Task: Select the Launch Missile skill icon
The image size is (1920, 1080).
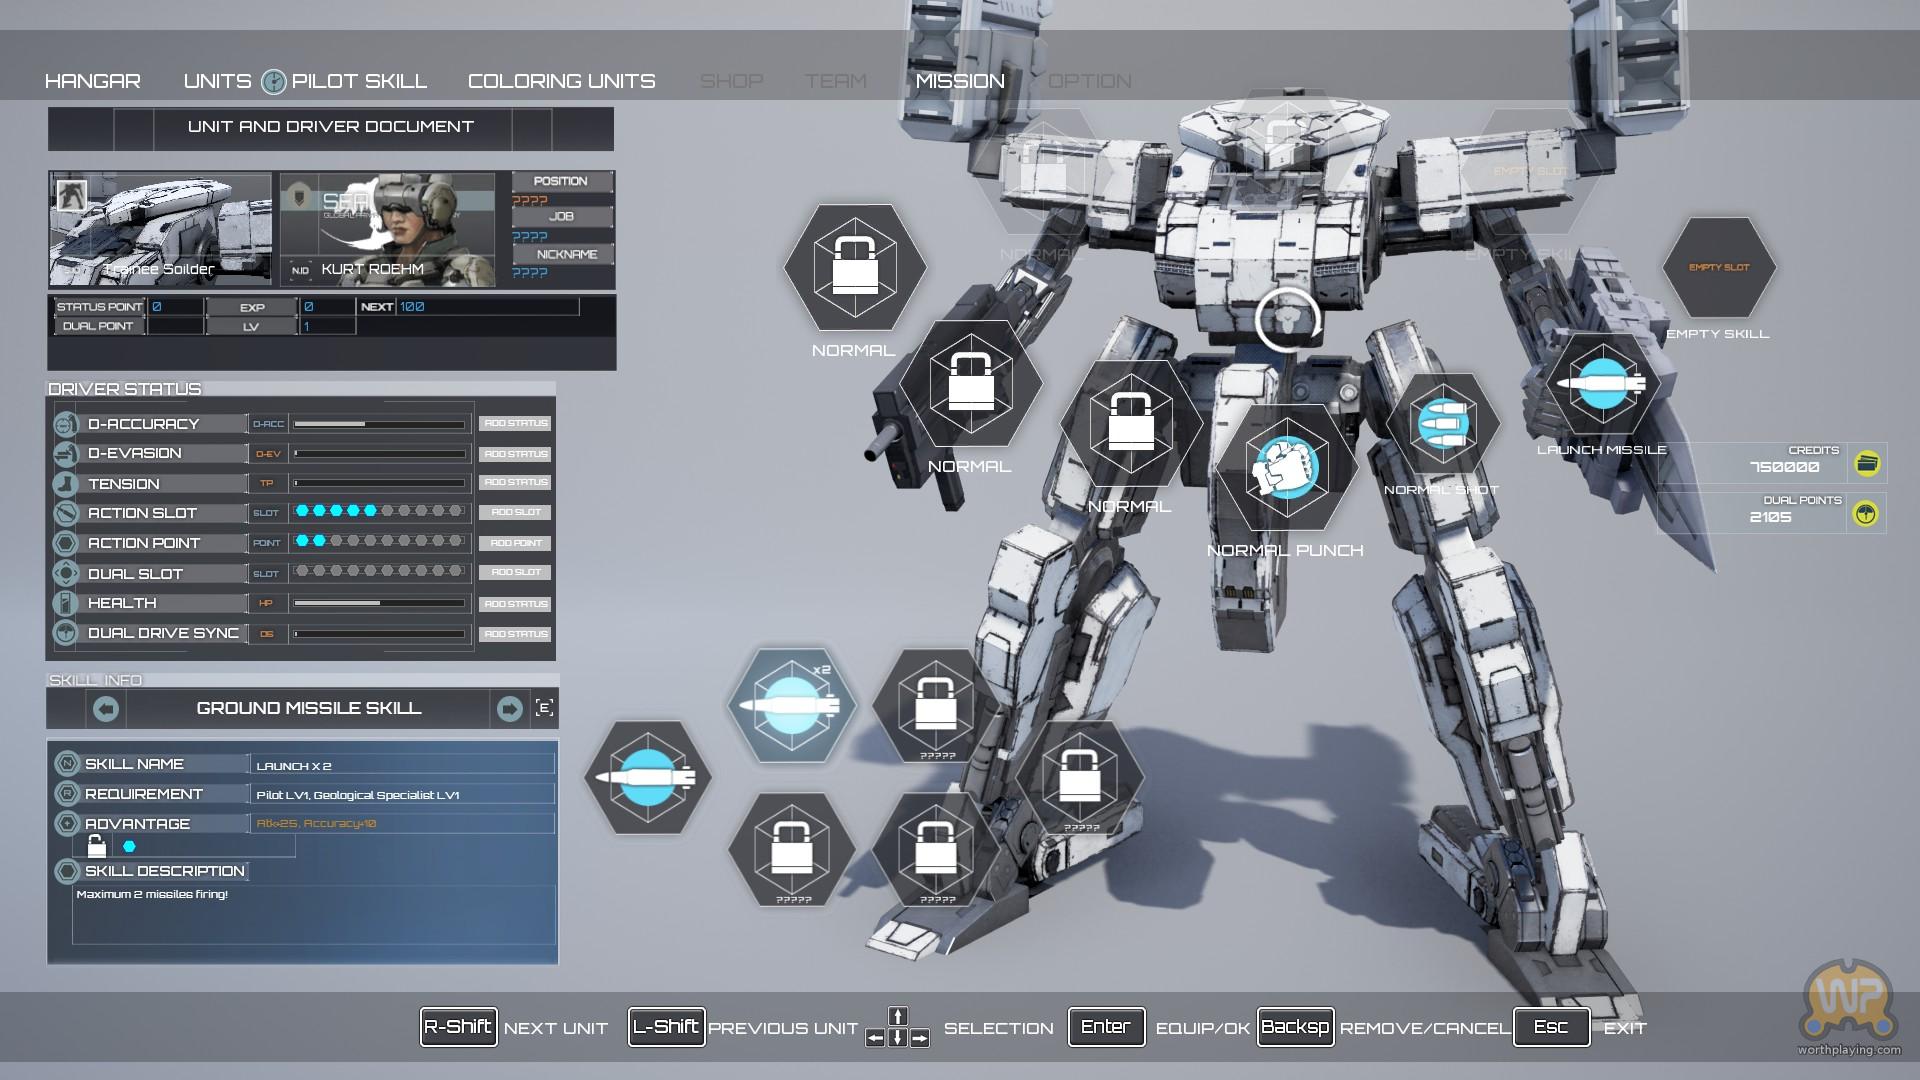Action: [1602, 384]
